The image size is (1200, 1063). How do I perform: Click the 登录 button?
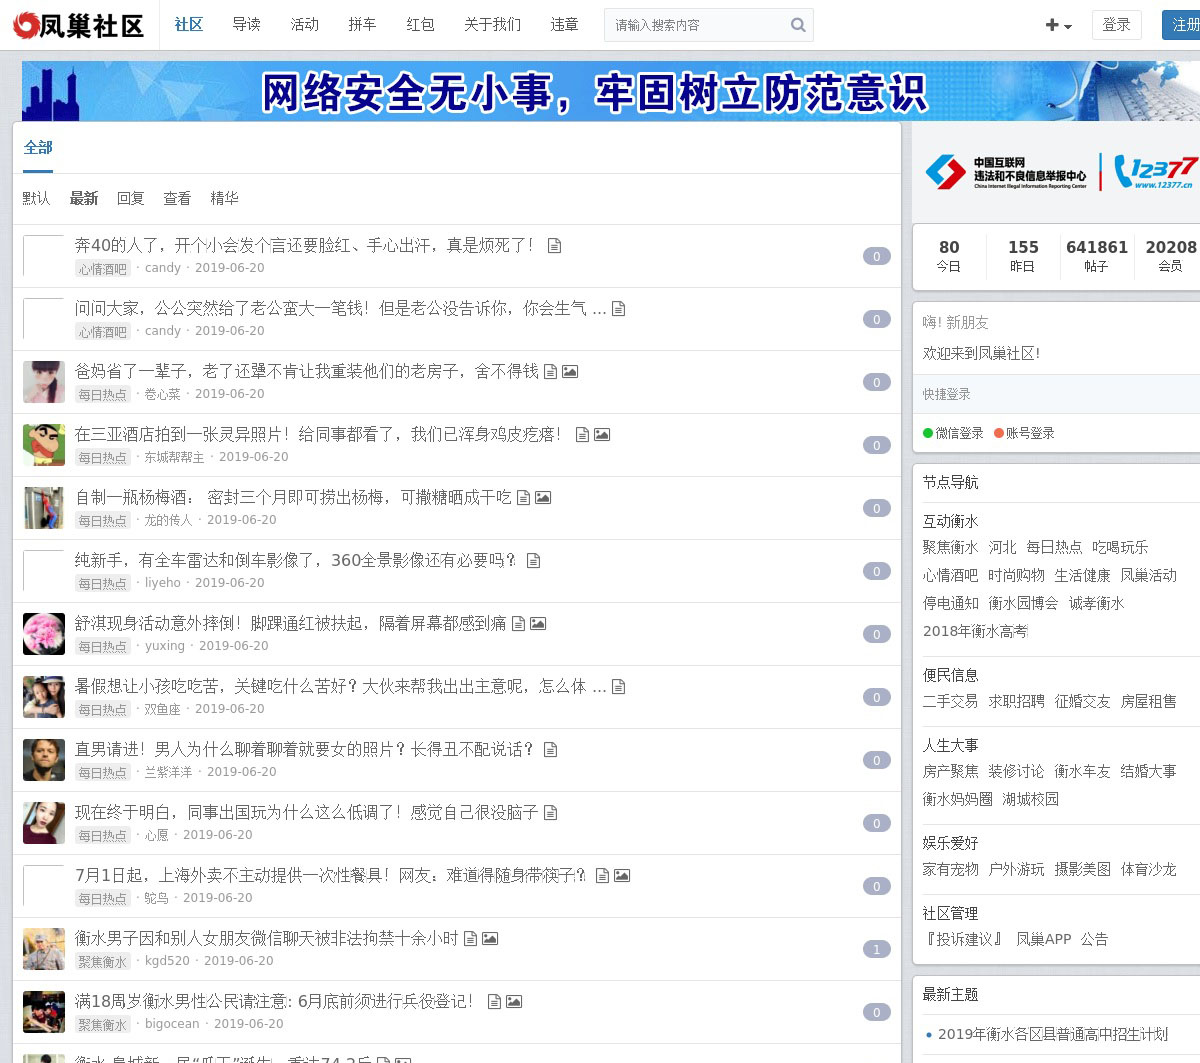click(x=1116, y=25)
